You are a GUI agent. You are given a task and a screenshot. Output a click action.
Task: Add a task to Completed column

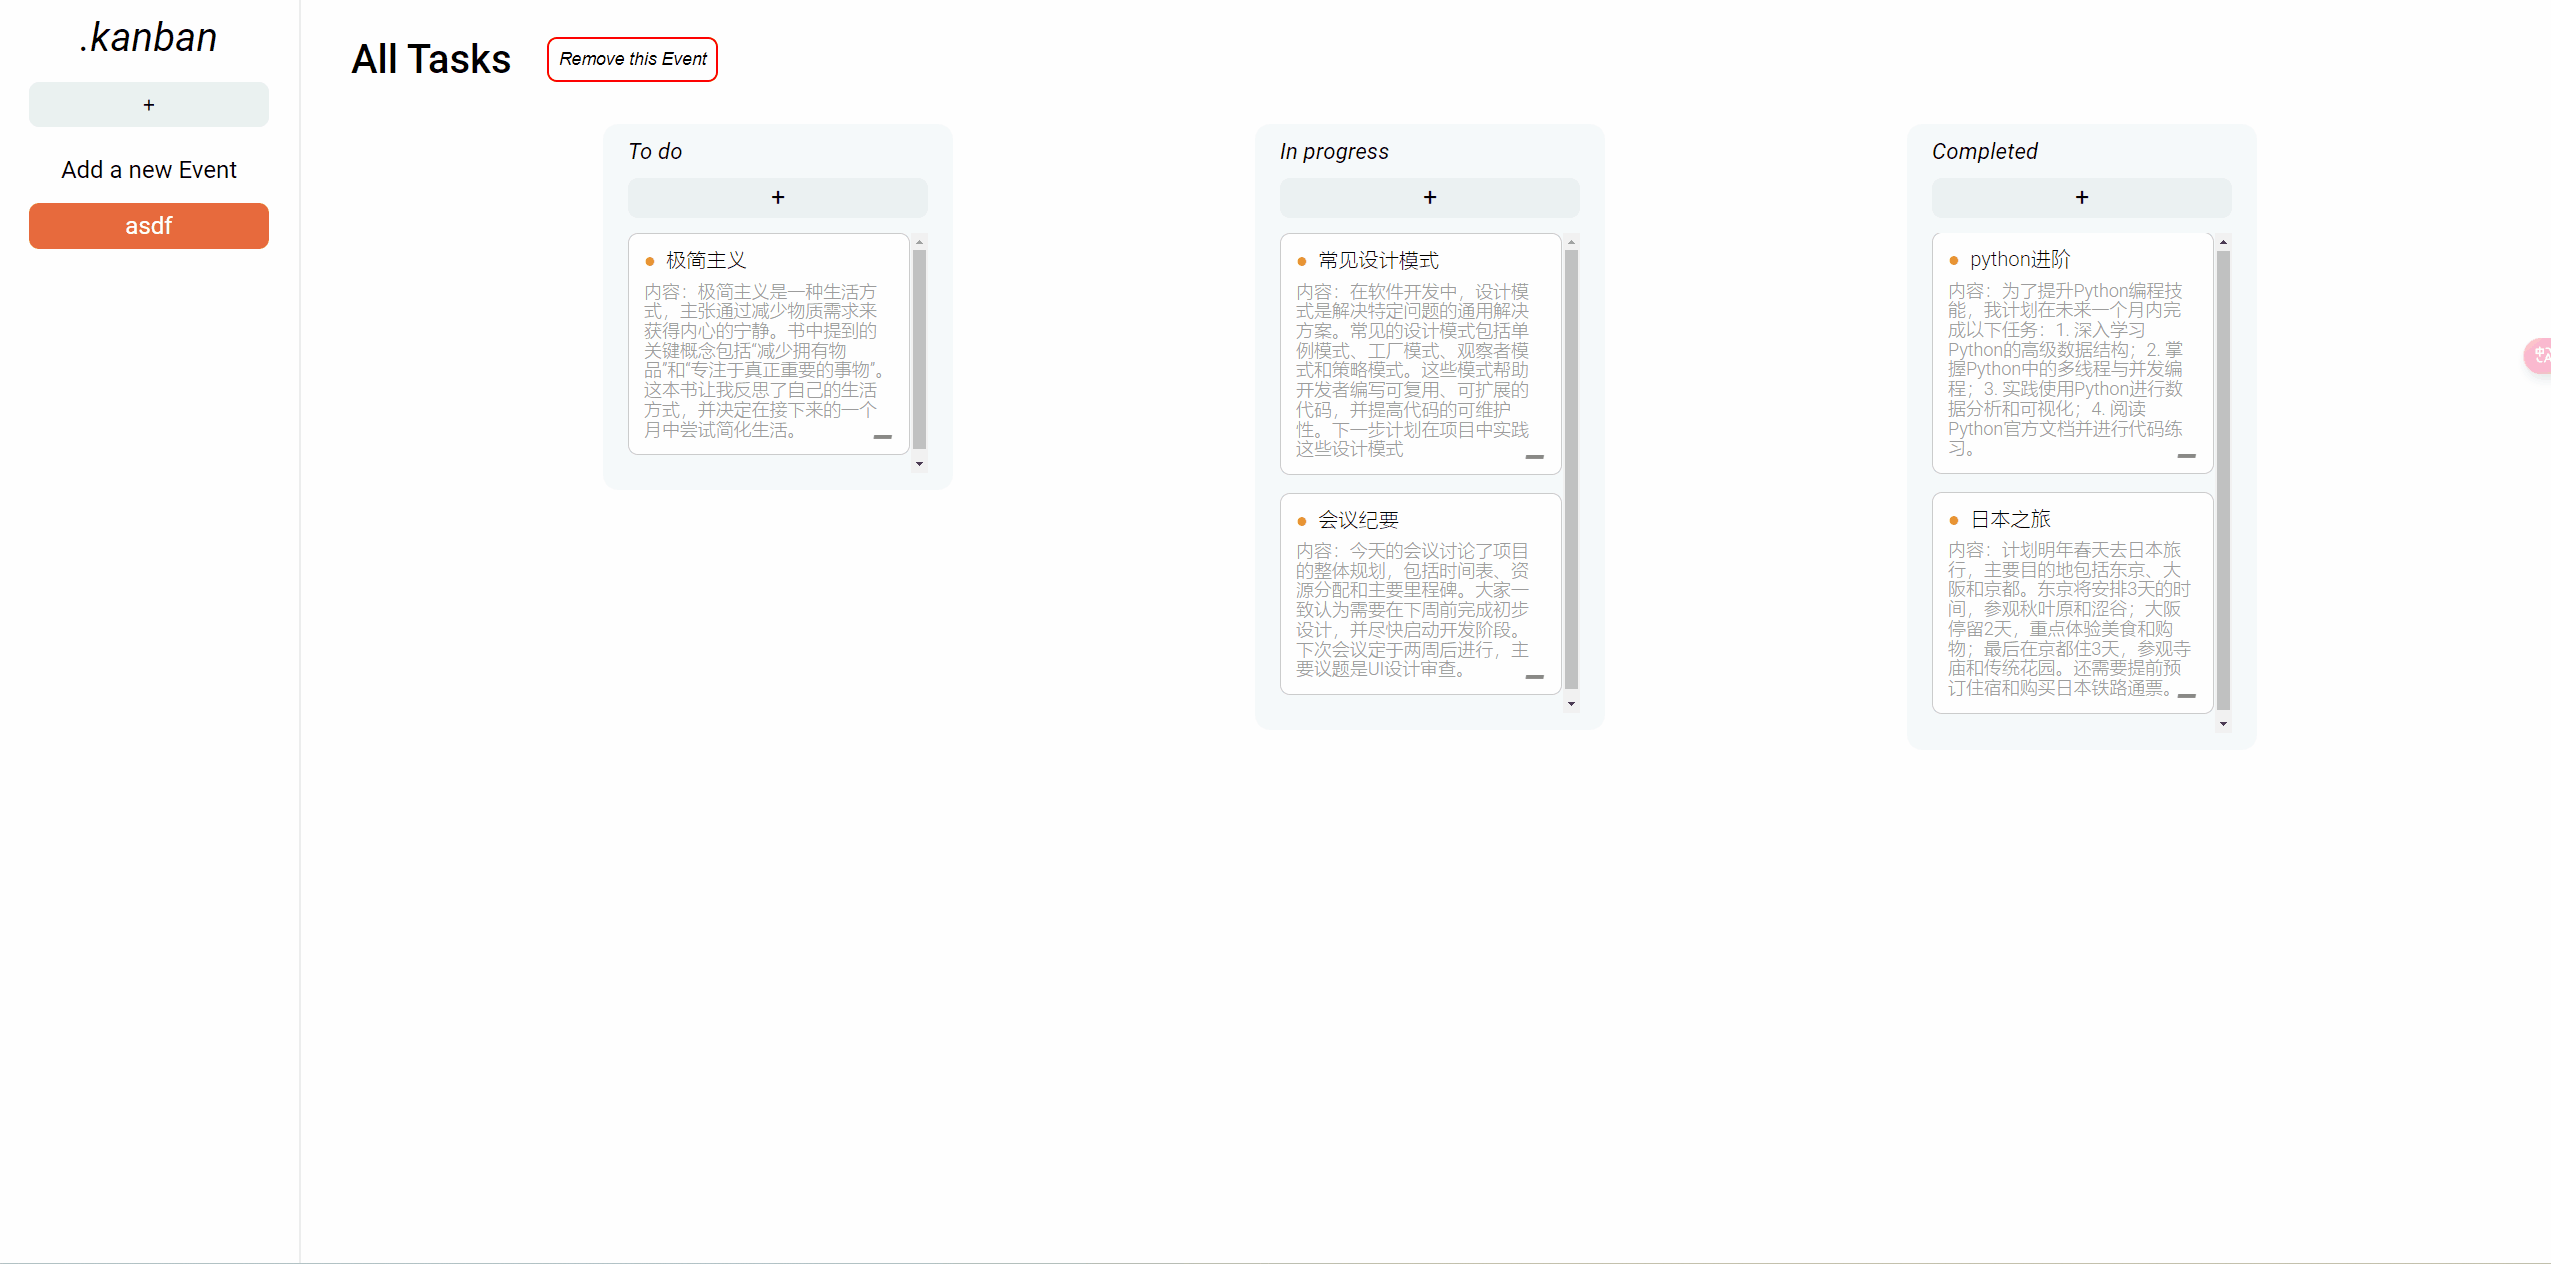2081,198
